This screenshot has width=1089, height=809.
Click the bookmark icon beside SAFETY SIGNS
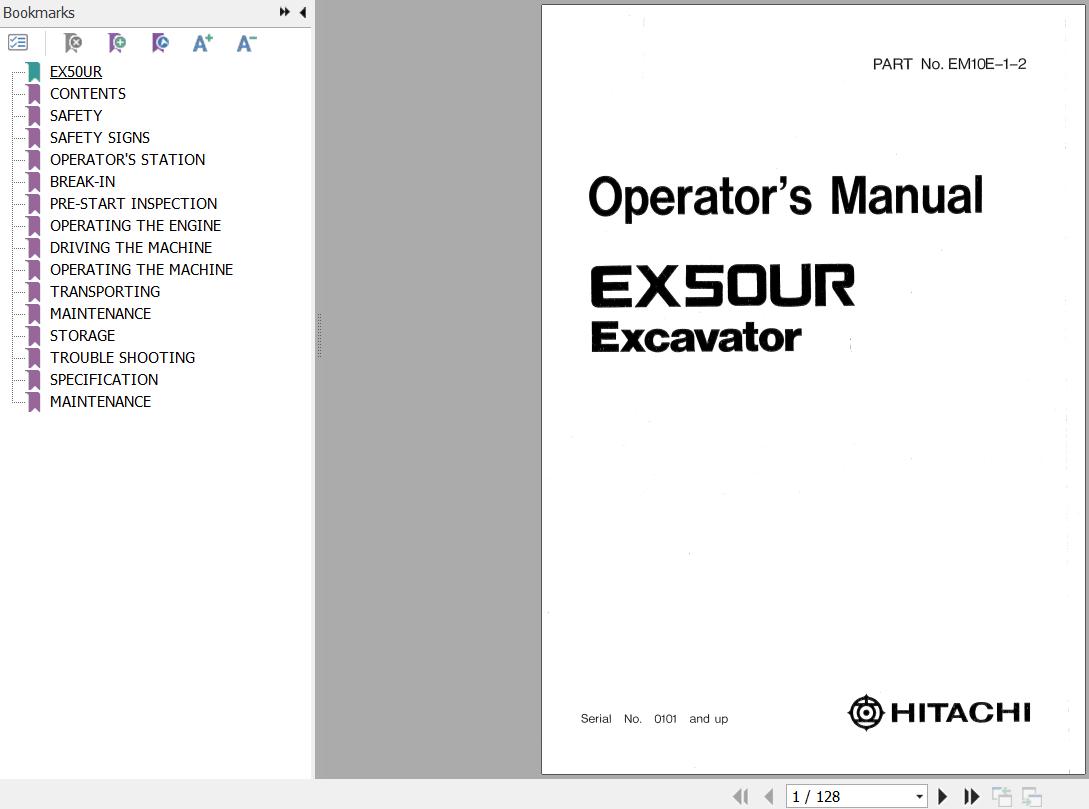coord(34,137)
